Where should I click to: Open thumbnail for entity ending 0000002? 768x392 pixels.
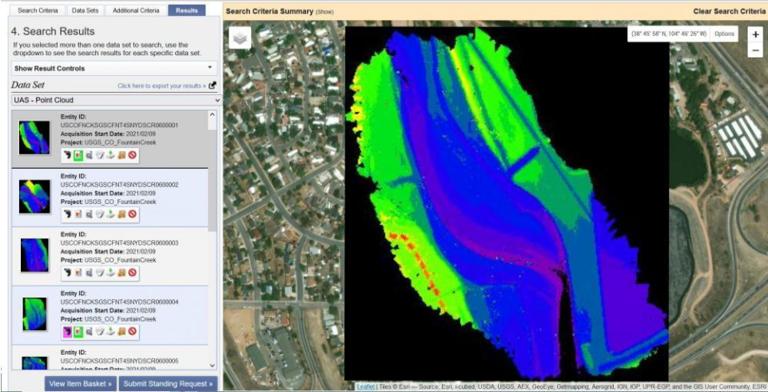(x=34, y=196)
